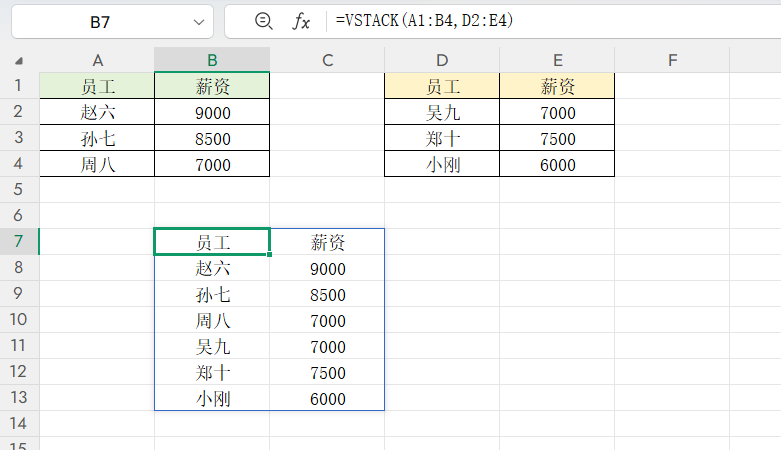The image size is (781, 450).
Task: Click cell B7 containing 员工
Action: coord(212,242)
